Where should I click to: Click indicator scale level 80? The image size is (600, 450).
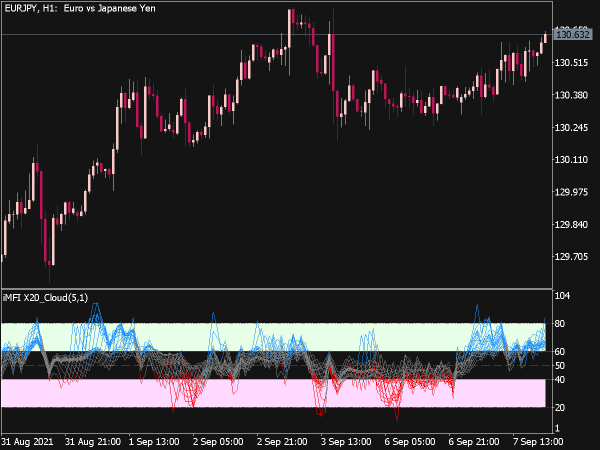(560, 324)
